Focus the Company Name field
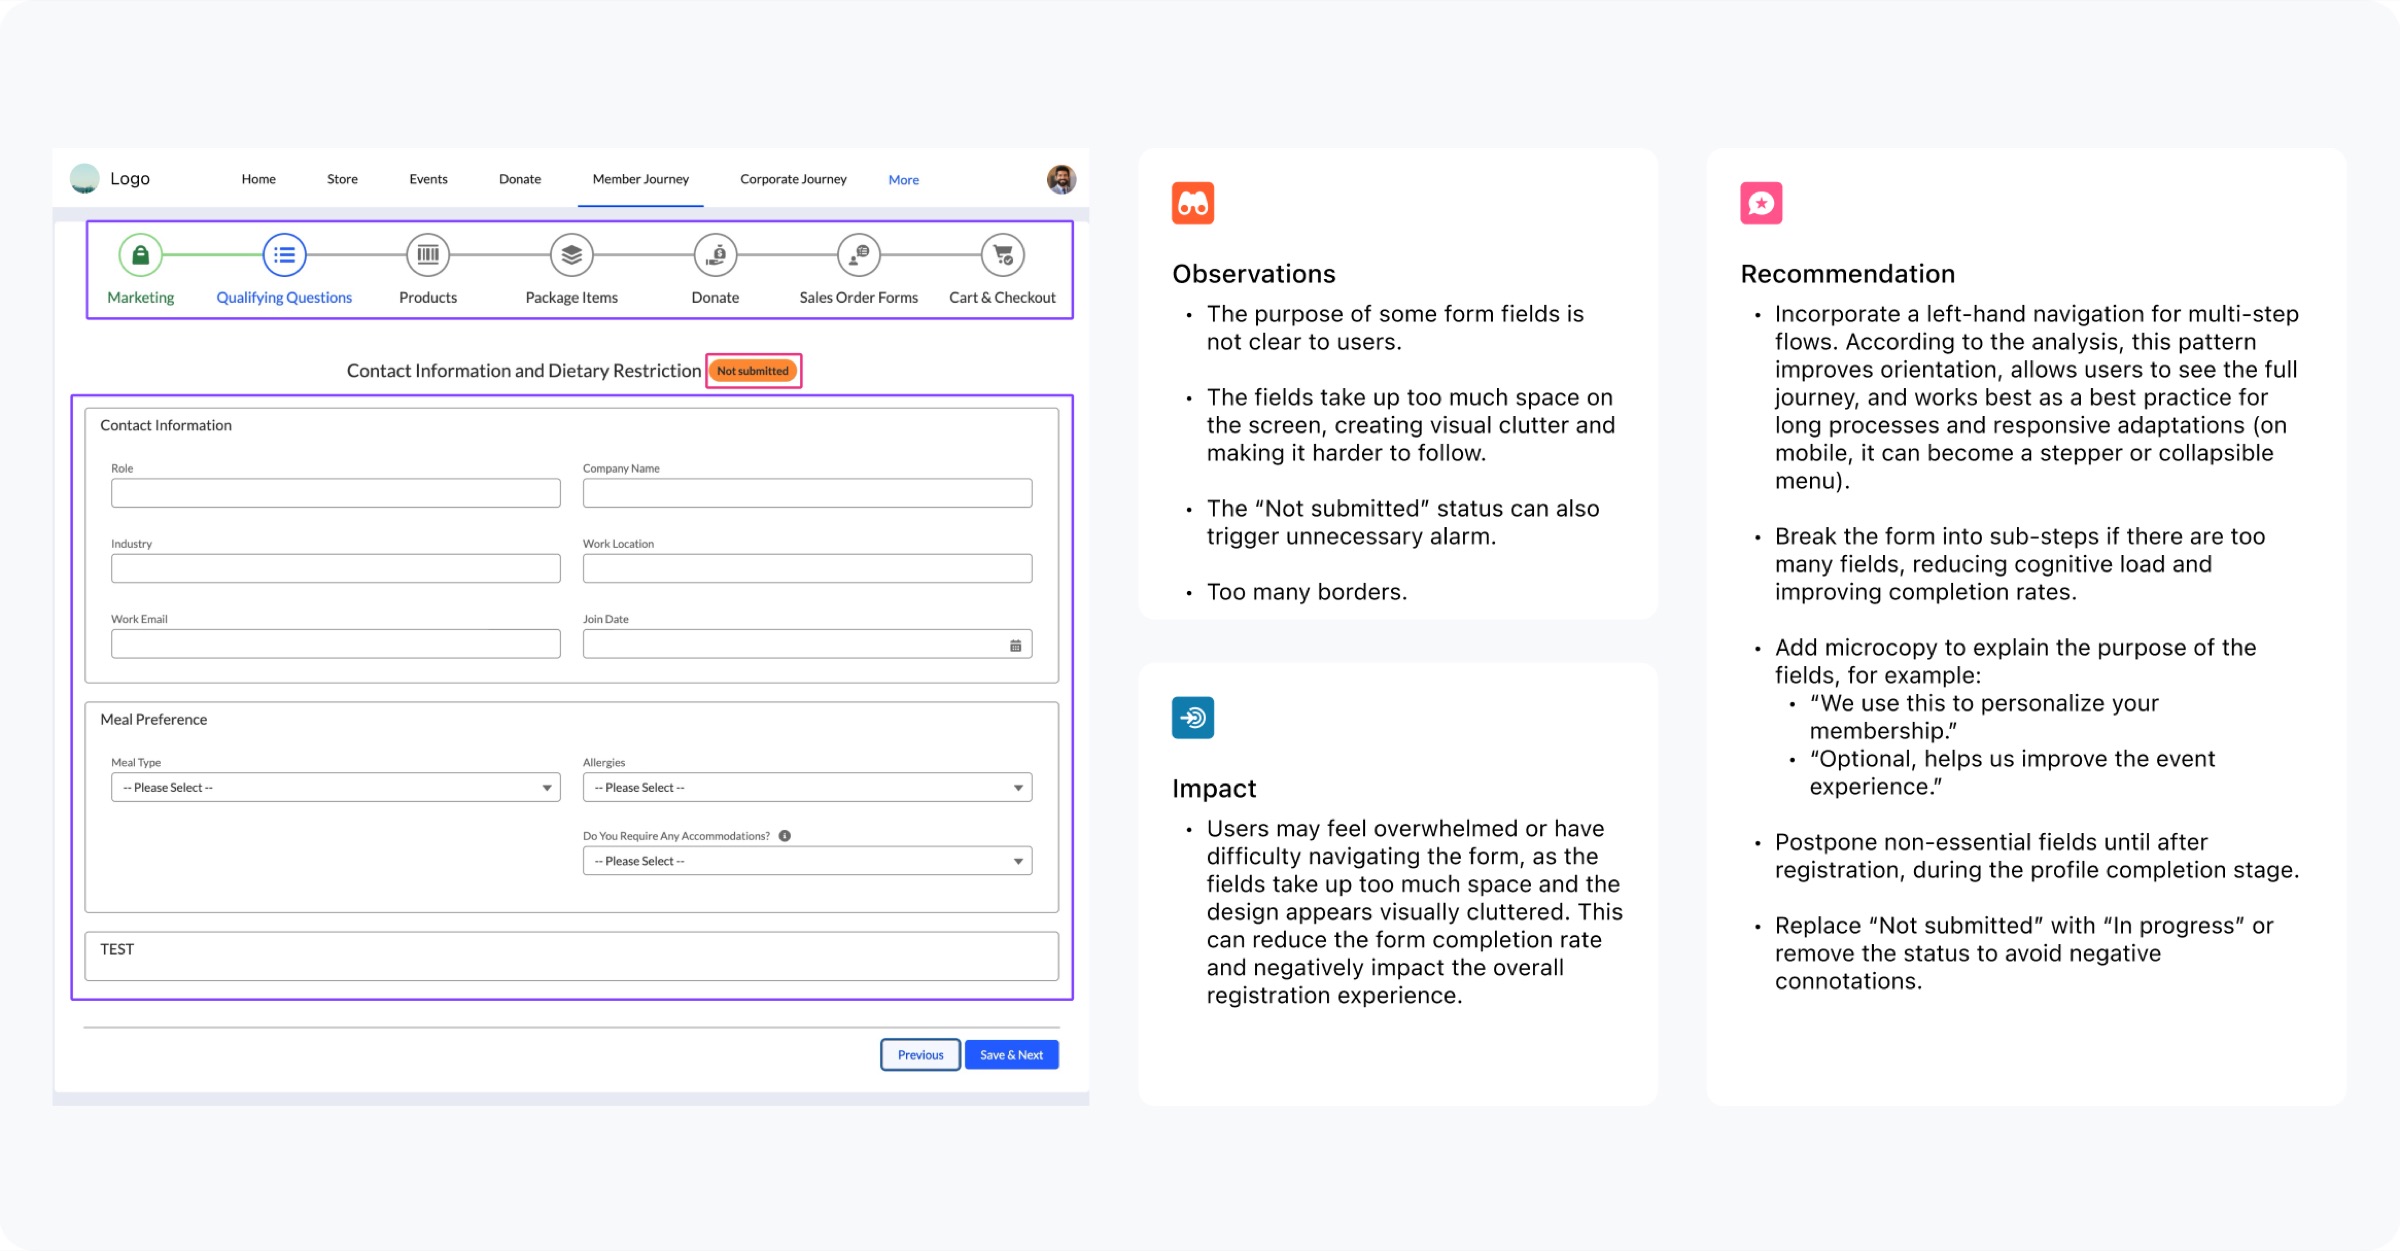Image resolution: width=2400 pixels, height=1251 pixels. pos(807,493)
